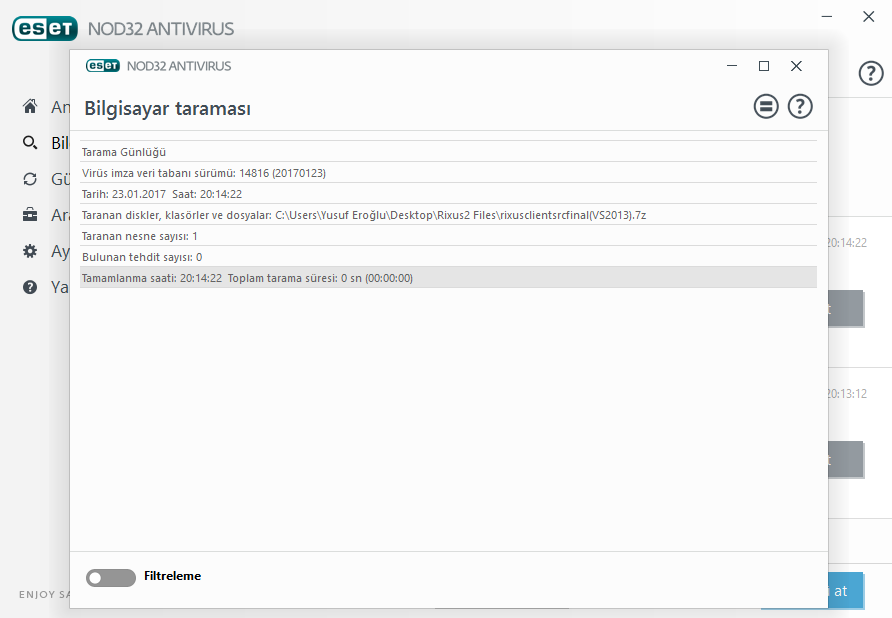Click the main window help icon
This screenshot has width=892, height=618.
coord(871,73)
